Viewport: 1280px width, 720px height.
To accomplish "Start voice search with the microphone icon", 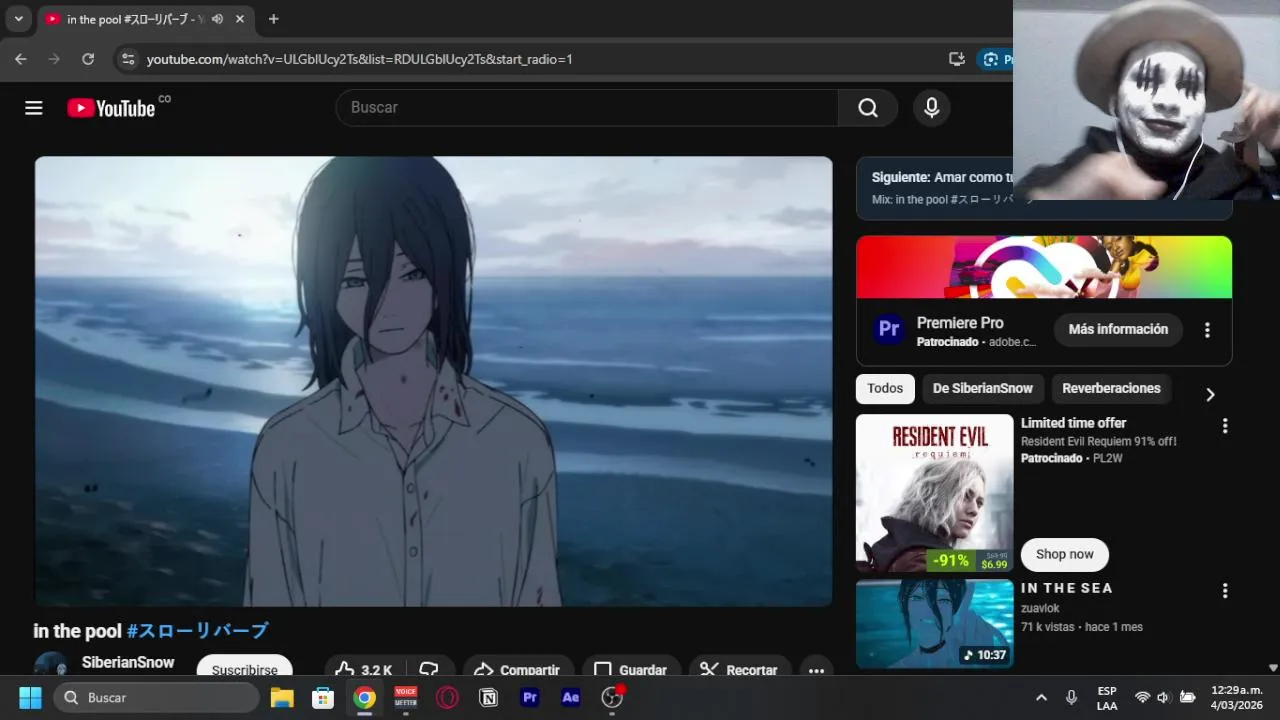I will 931,108.
